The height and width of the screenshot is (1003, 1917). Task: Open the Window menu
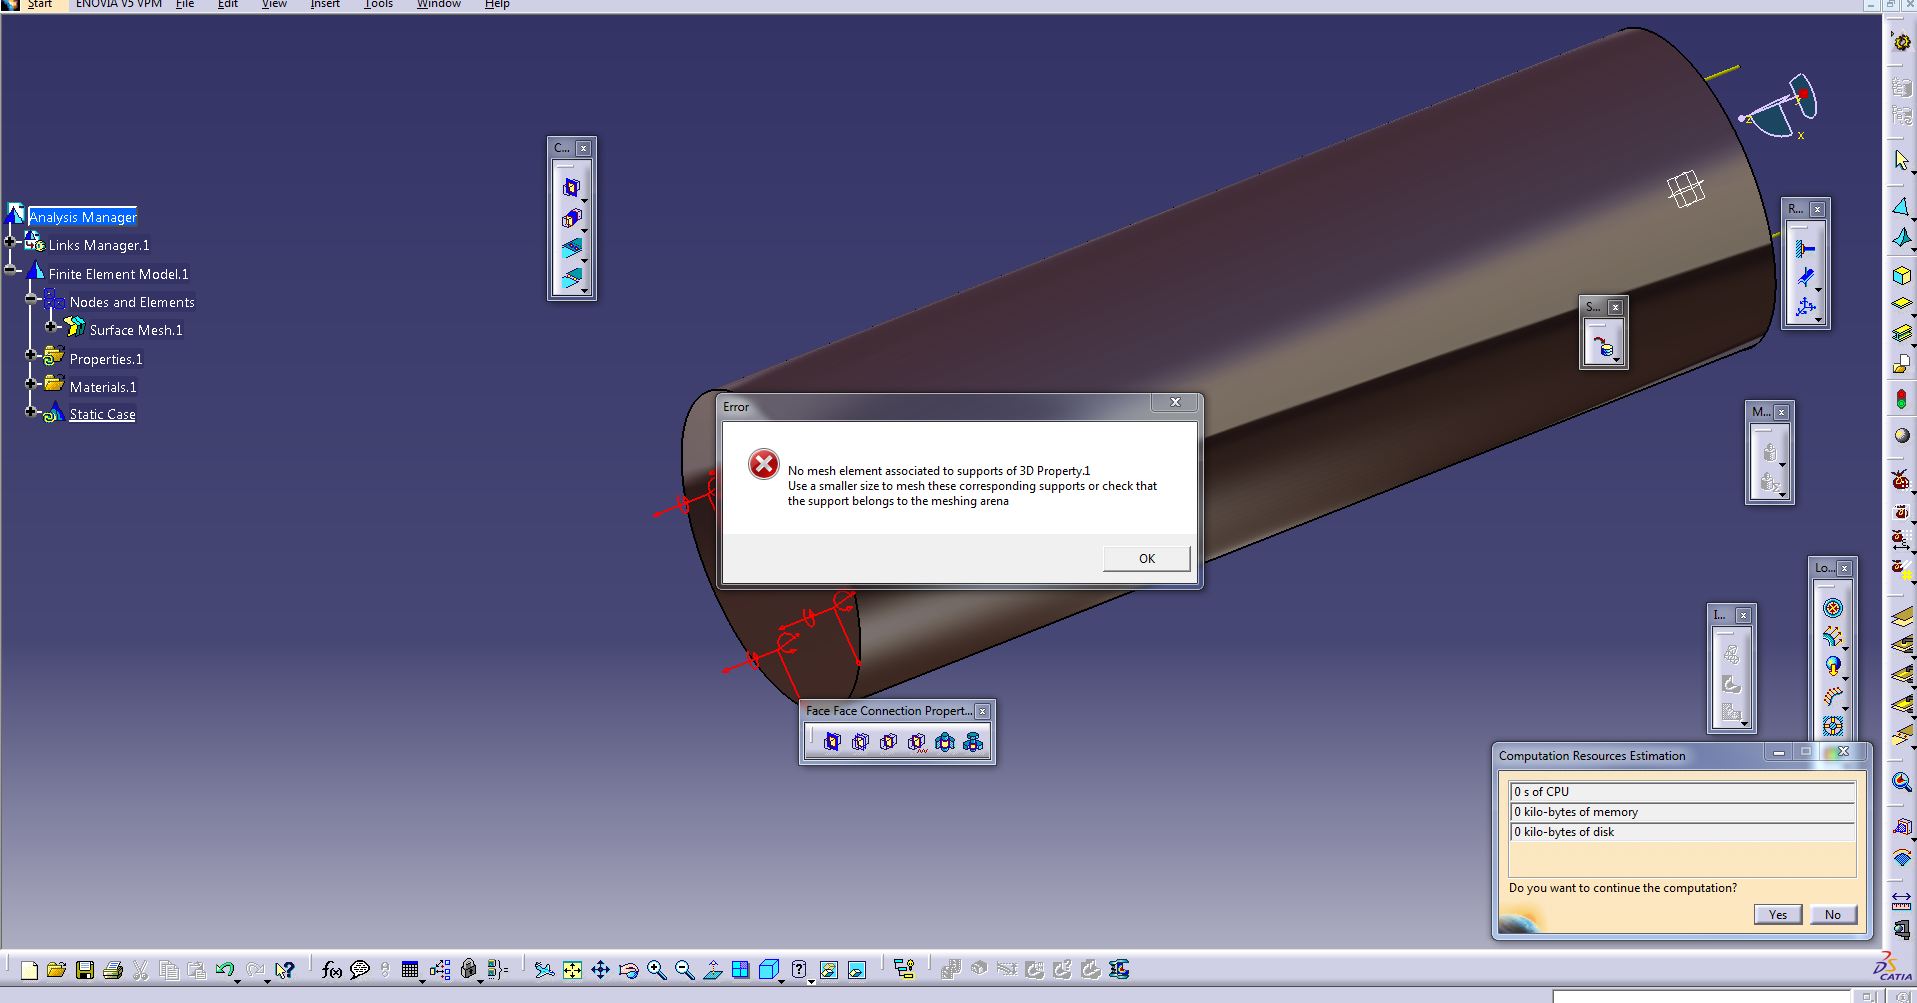tap(439, 4)
